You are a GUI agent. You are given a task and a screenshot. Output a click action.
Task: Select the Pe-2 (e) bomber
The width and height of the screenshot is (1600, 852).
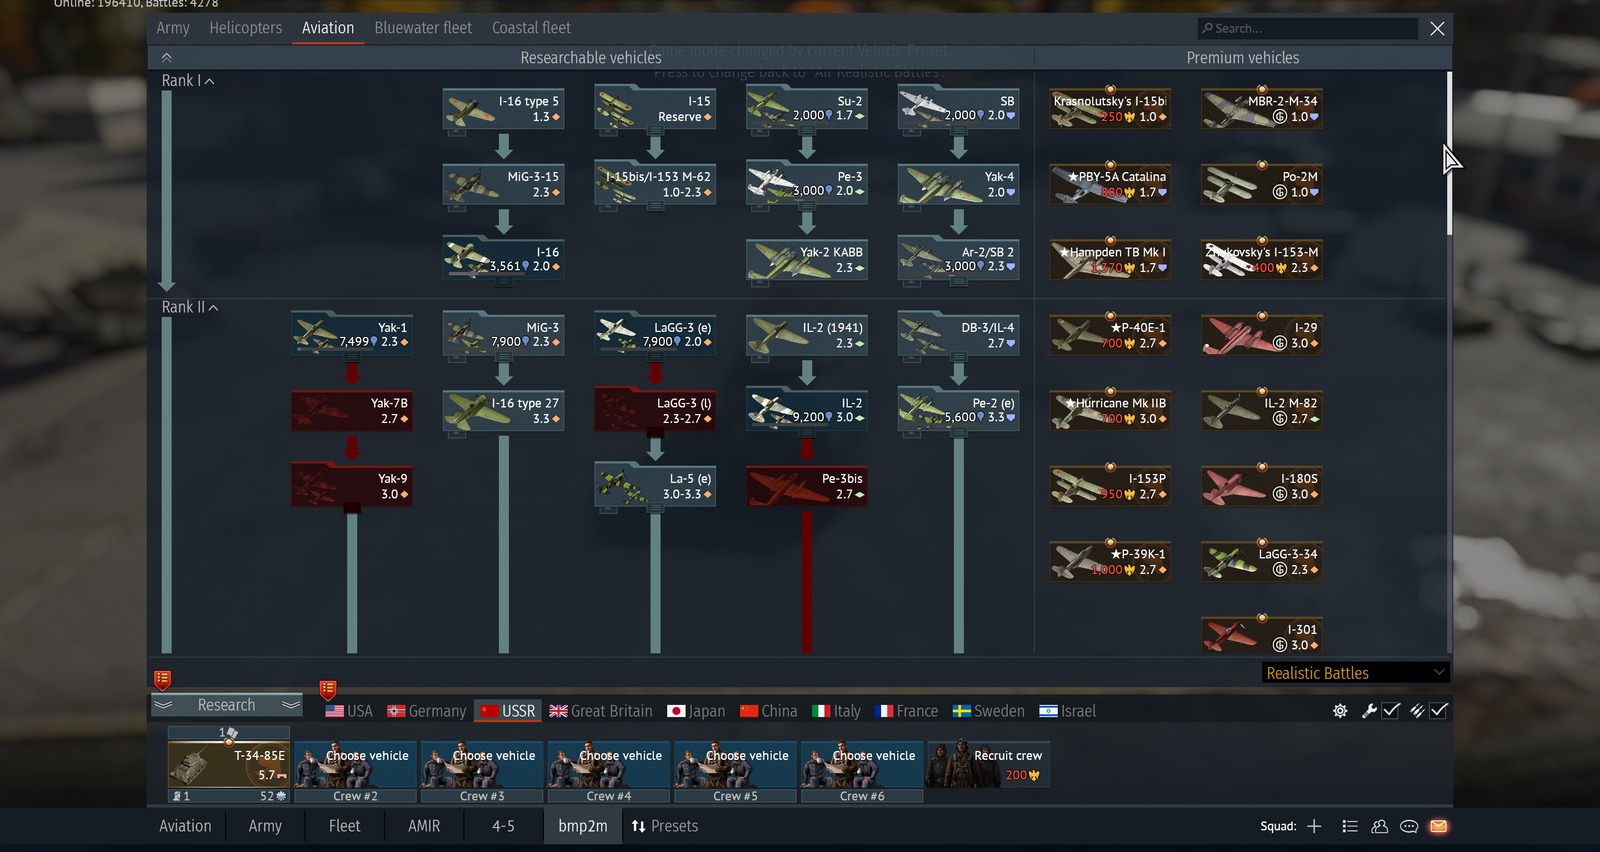pos(959,411)
